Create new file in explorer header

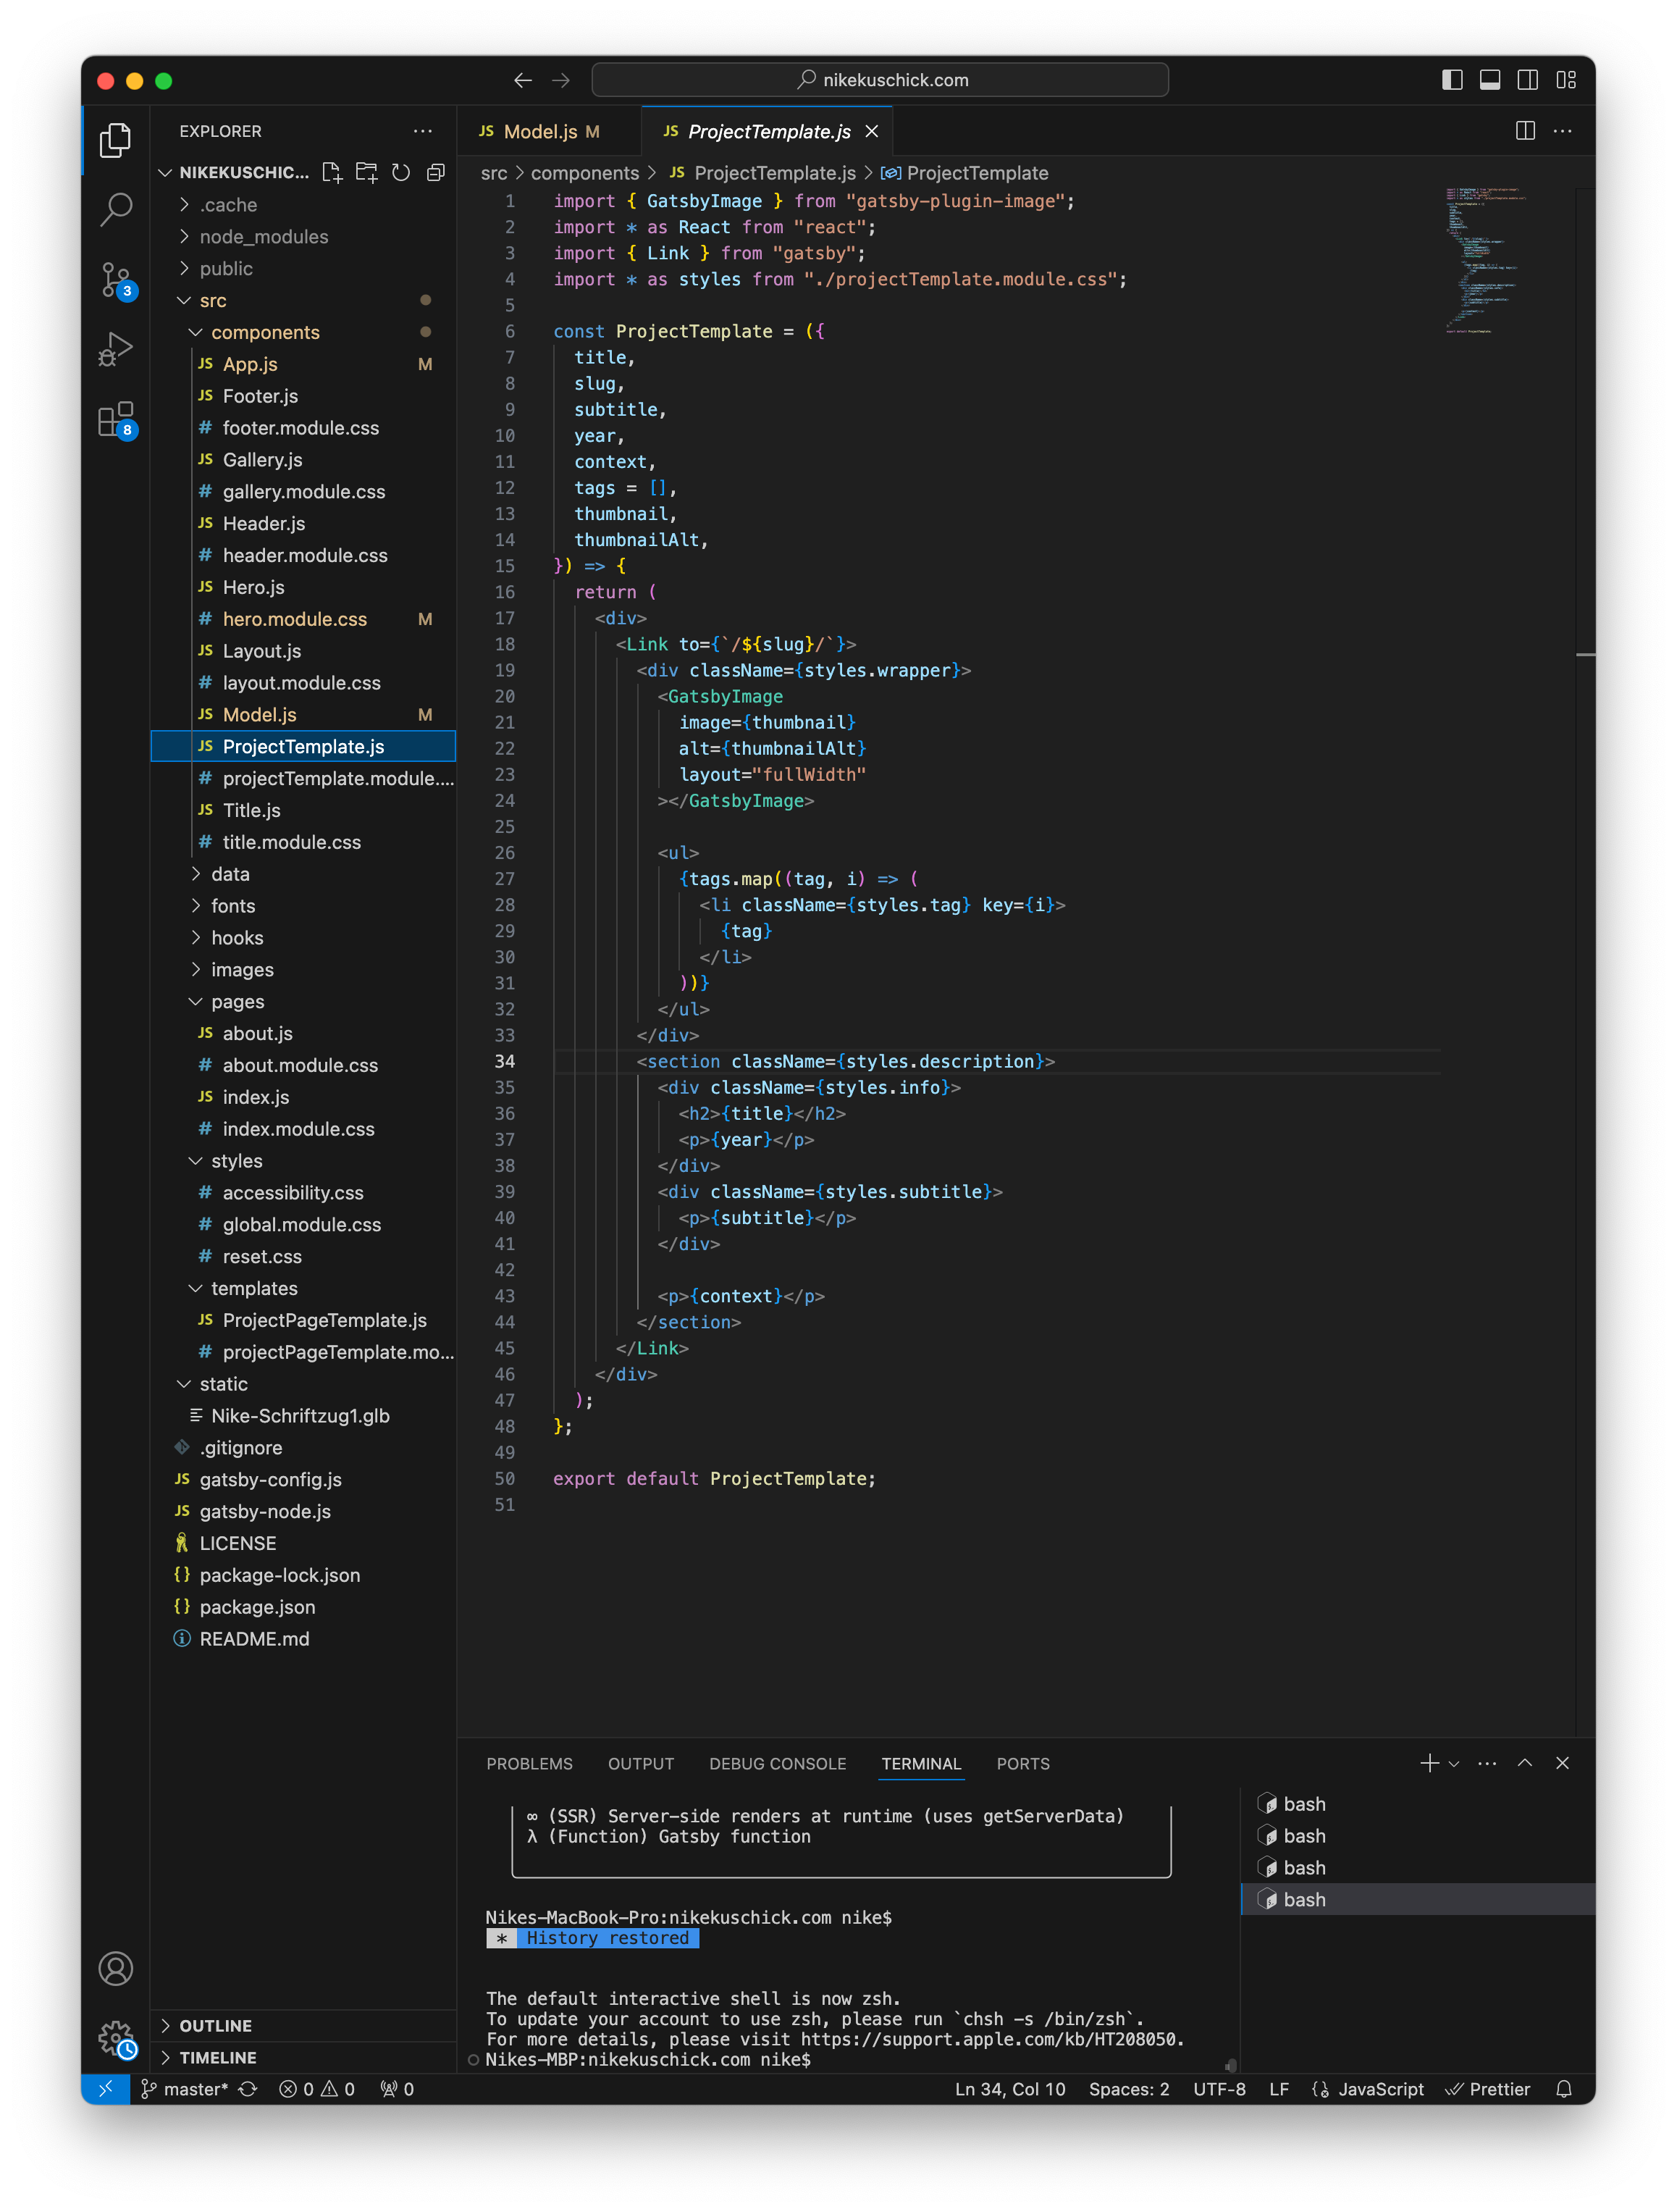click(x=333, y=173)
